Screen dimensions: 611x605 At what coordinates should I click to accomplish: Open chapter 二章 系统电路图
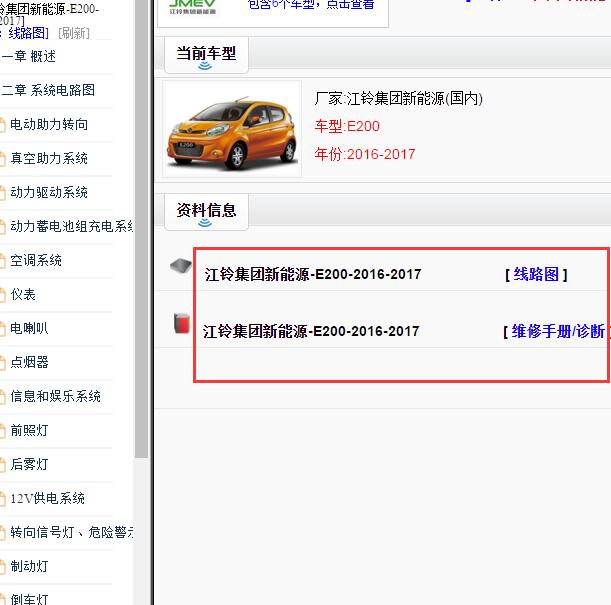point(48,90)
